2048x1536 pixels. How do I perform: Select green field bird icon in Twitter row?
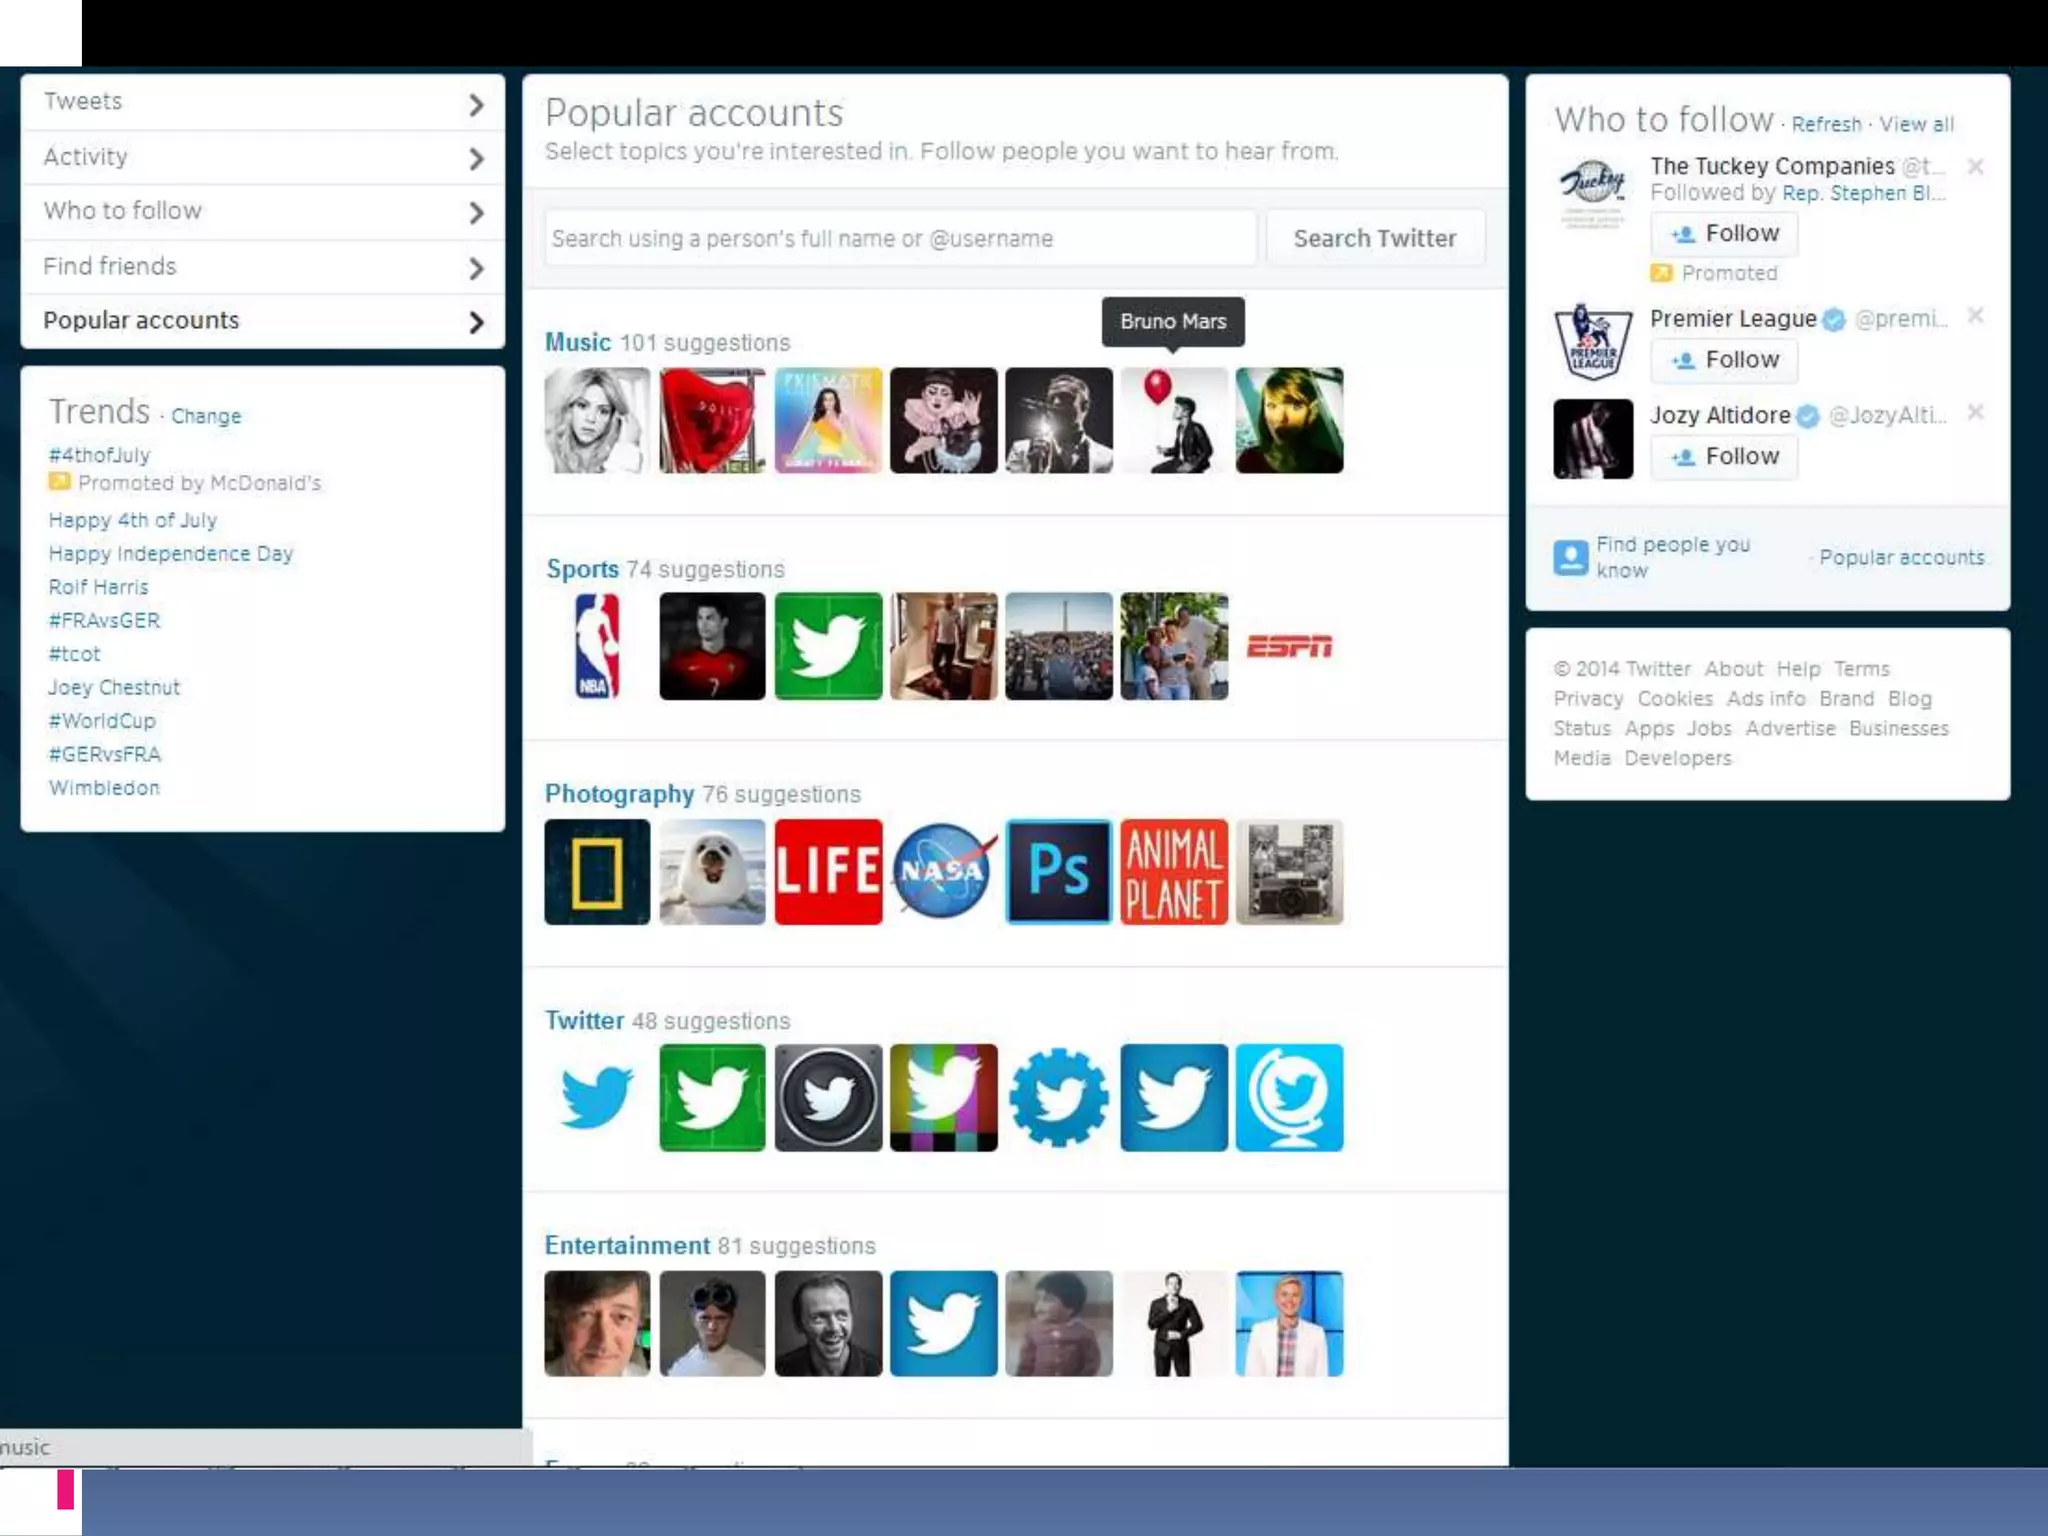click(712, 1098)
